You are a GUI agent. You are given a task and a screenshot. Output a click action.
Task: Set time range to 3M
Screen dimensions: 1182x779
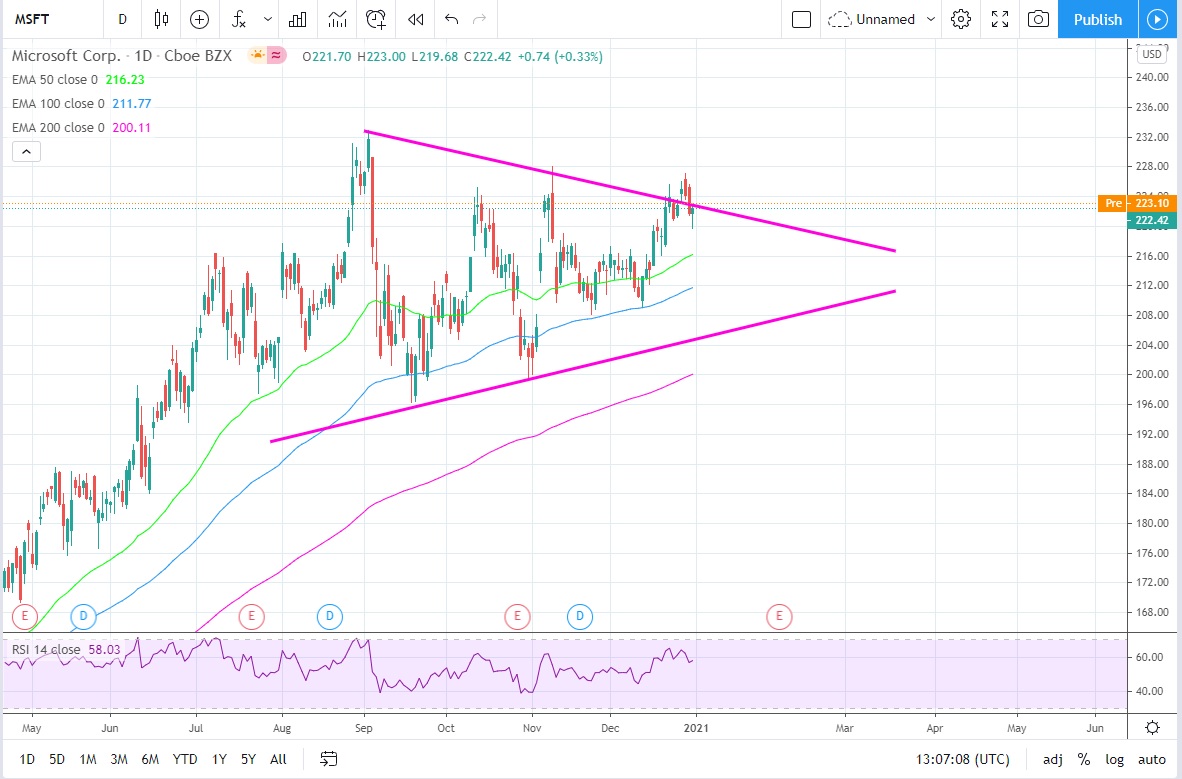click(x=119, y=759)
